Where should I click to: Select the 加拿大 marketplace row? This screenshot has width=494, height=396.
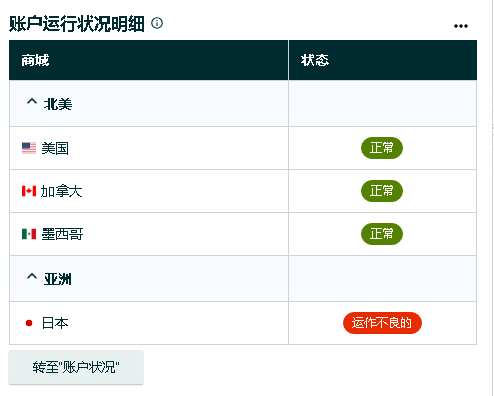pos(243,191)
